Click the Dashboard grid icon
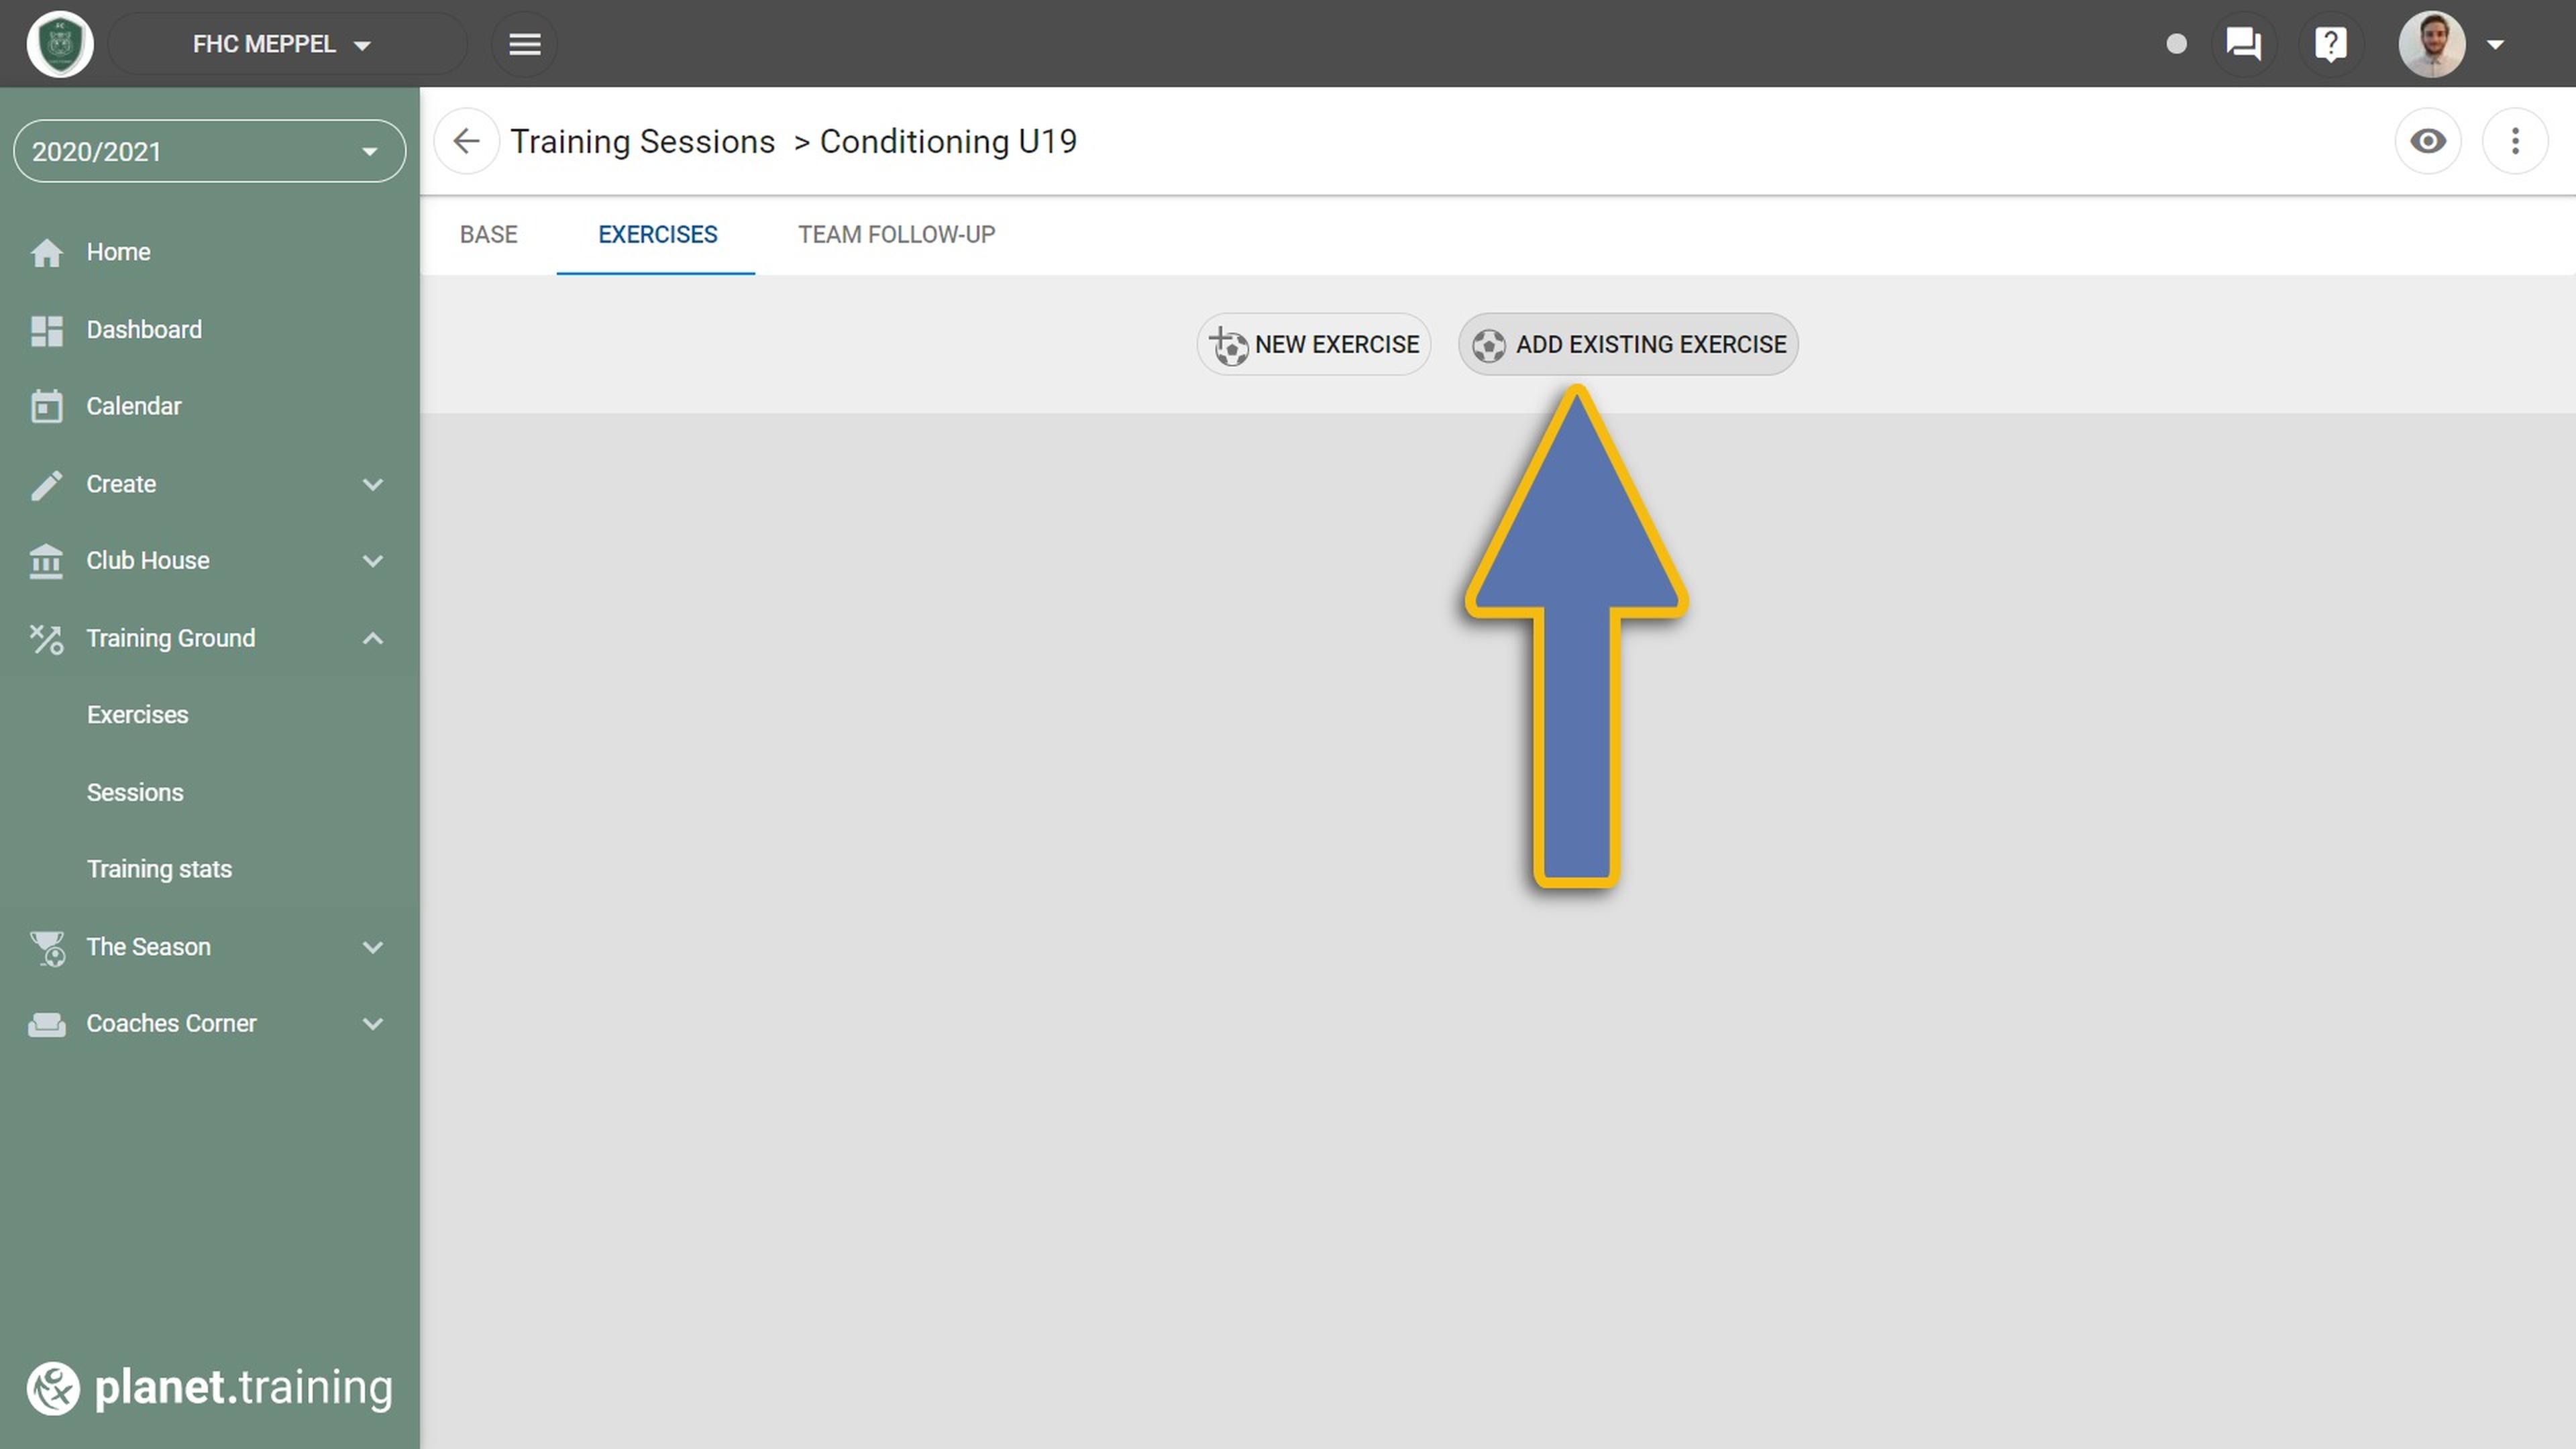2576x1449 pixels. pyautogui.click(x=46, y=330)
